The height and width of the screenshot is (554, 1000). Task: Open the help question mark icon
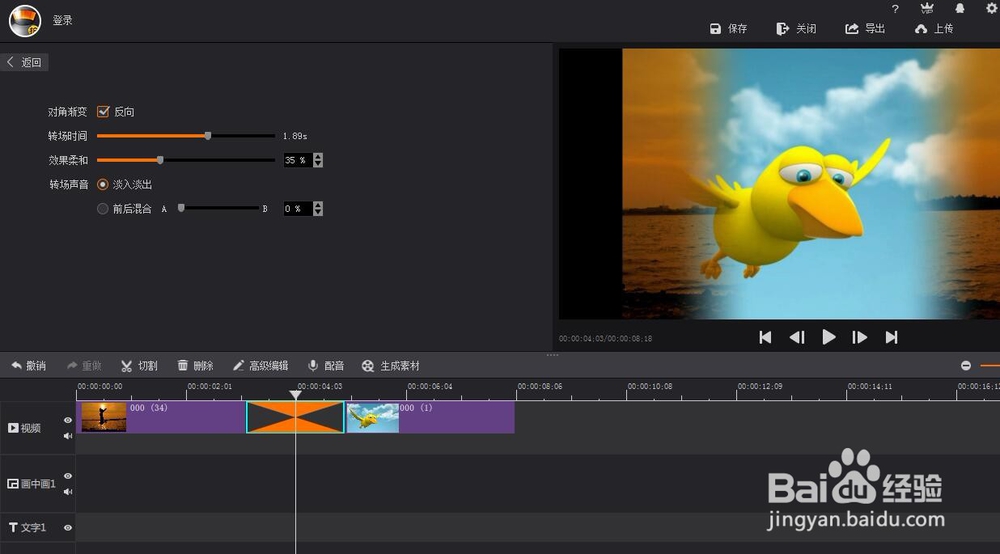coord(895,9)
